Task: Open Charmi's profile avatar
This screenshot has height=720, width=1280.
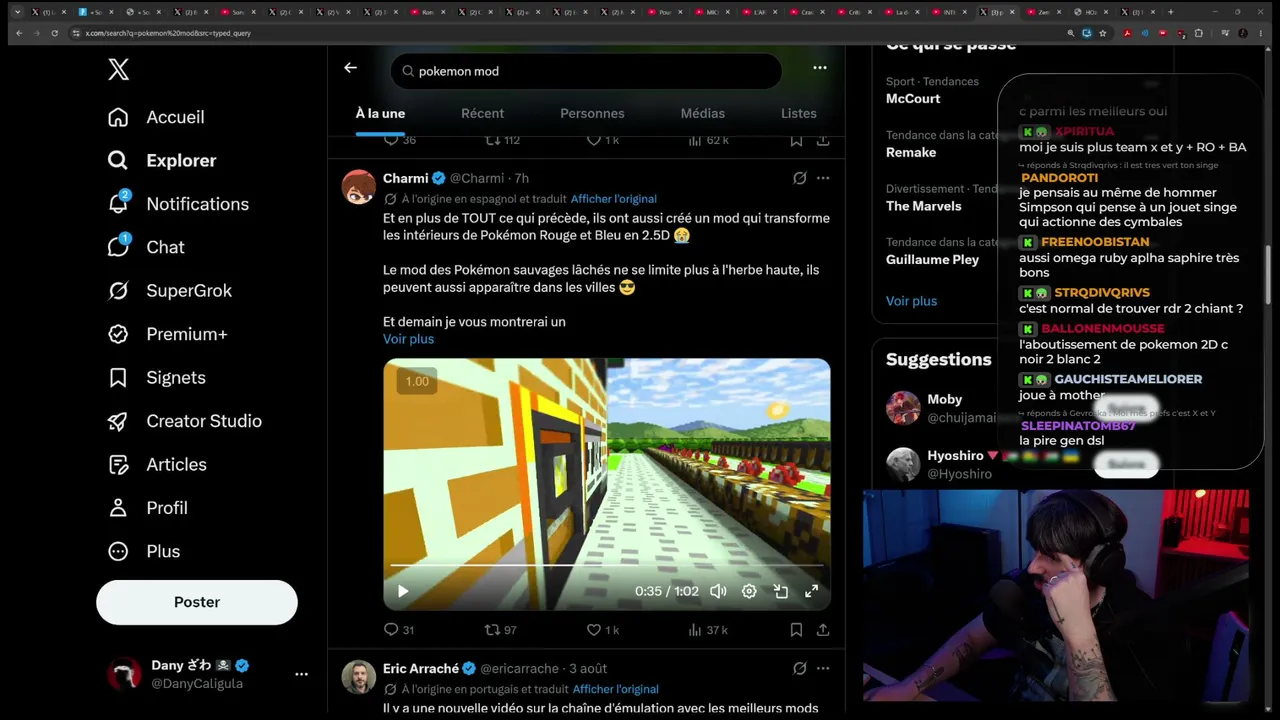Action: 359,186
